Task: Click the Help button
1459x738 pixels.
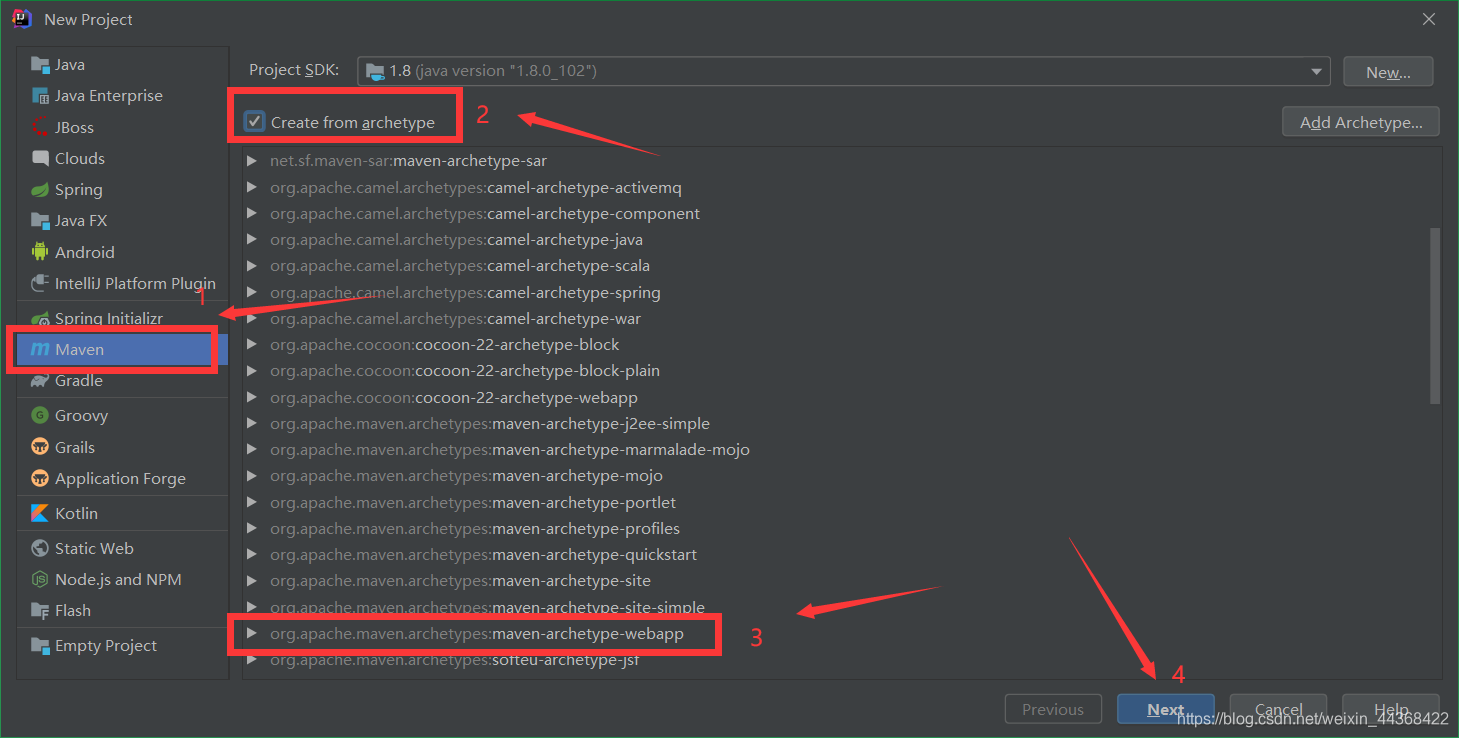Action: (x=1391, y=709)
